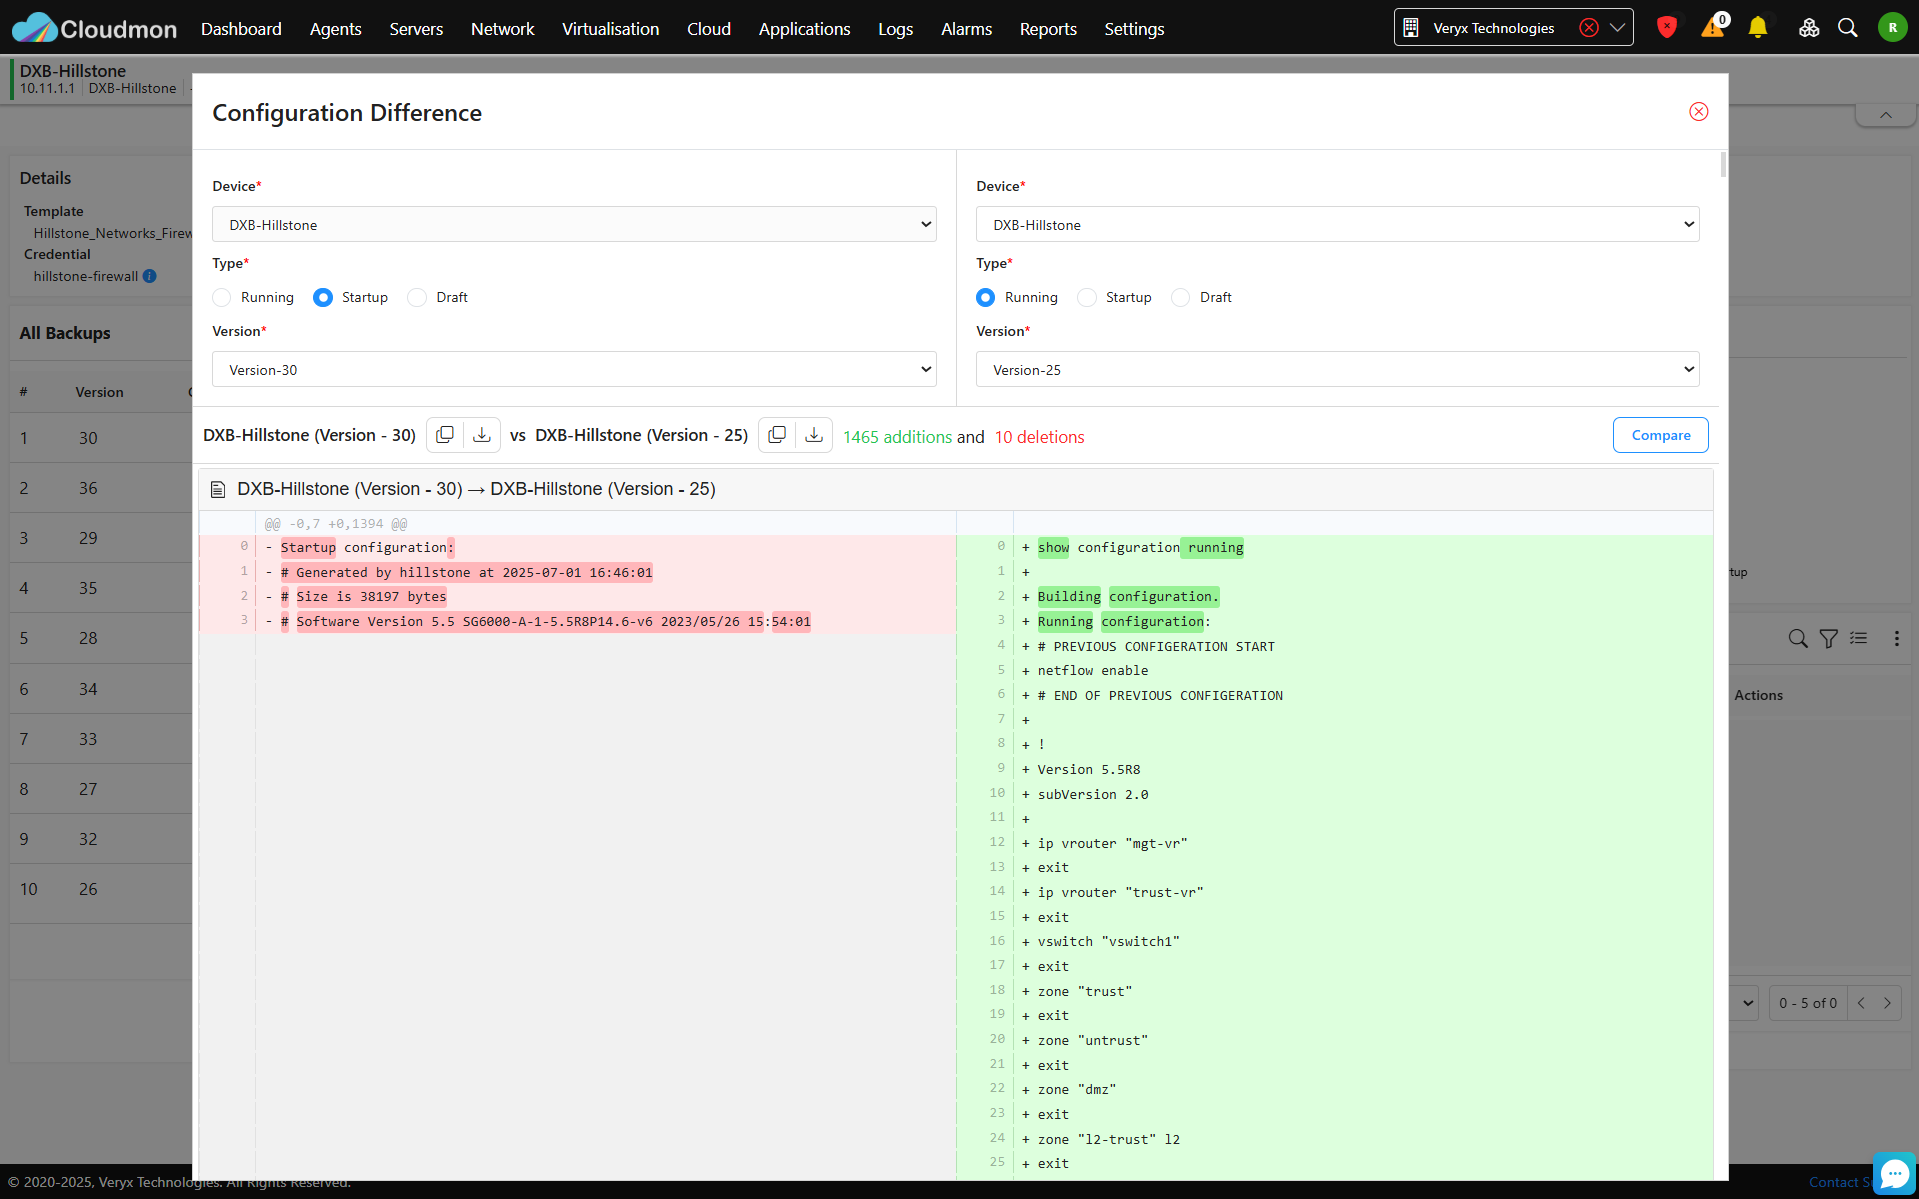The image size is (1919, 1199).
Task: Click the Cloudmon logo
Action: 94,28
